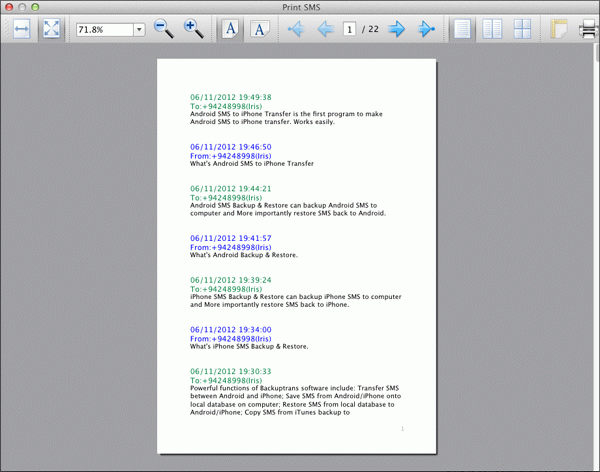The image size is (600, 472).
Task: Click the 71.8% zoom level field
Action: [104, 29]
